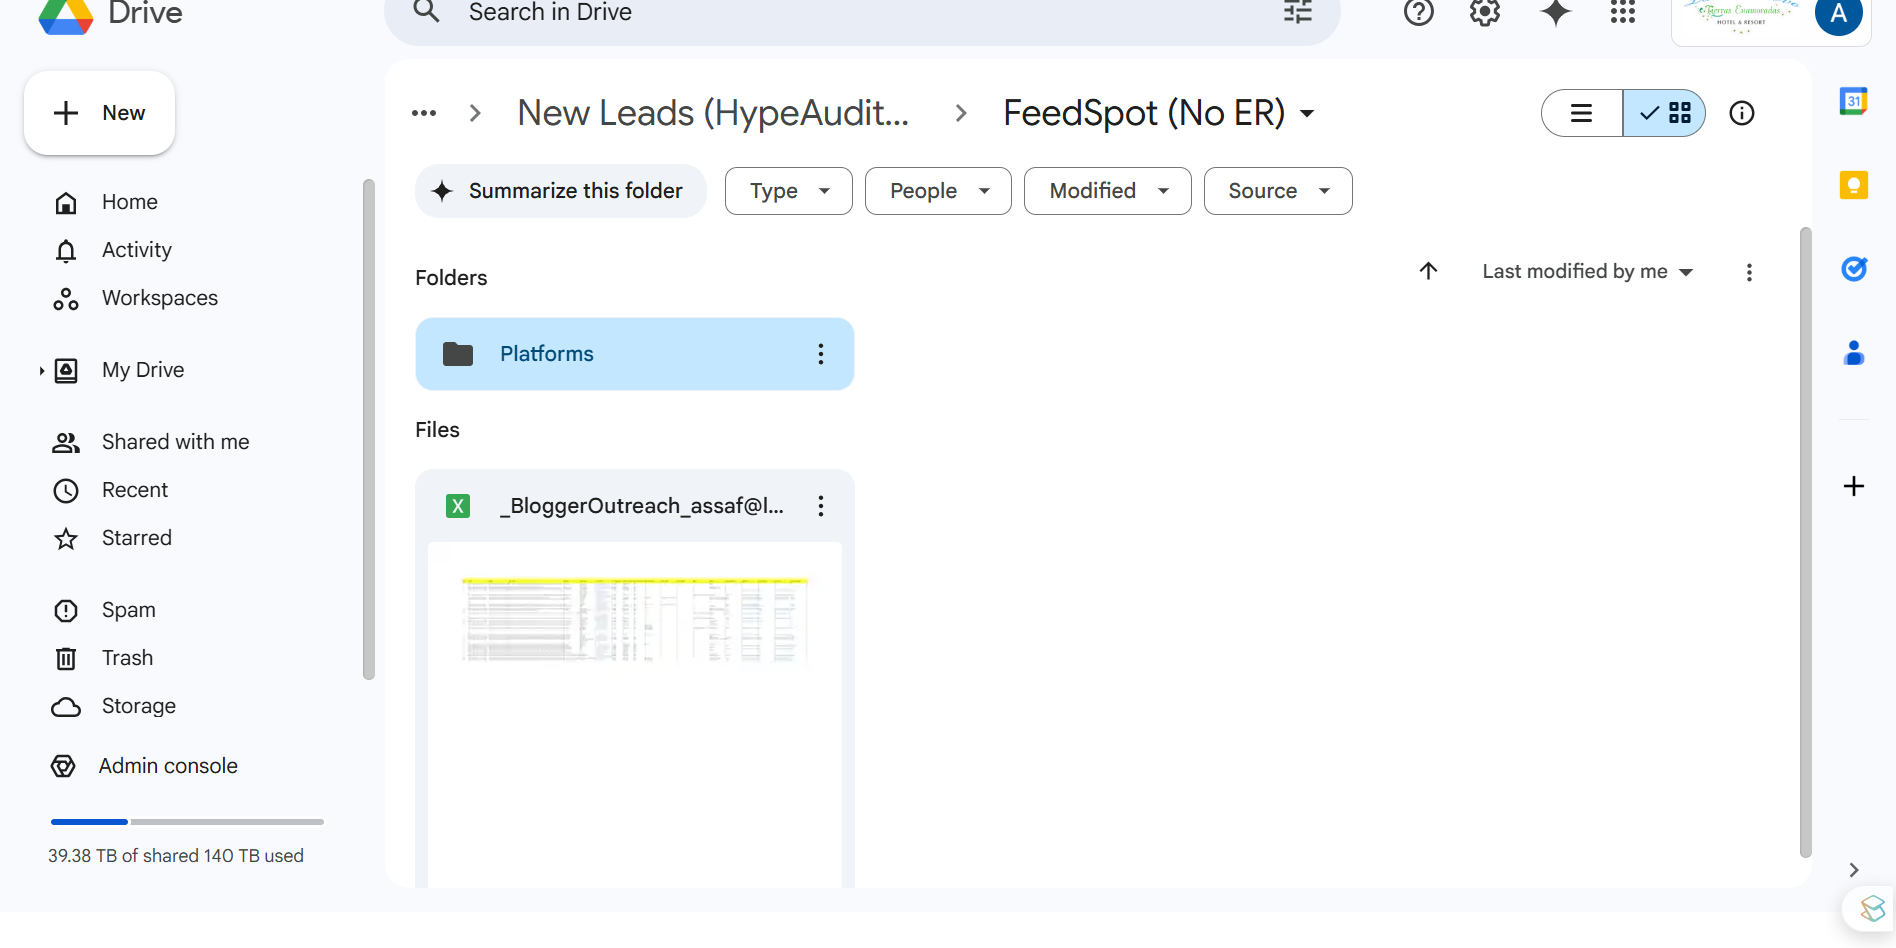Open Workspaces in sidebar
Viewport: 1896px width, 948px height.
coord(160,298)
